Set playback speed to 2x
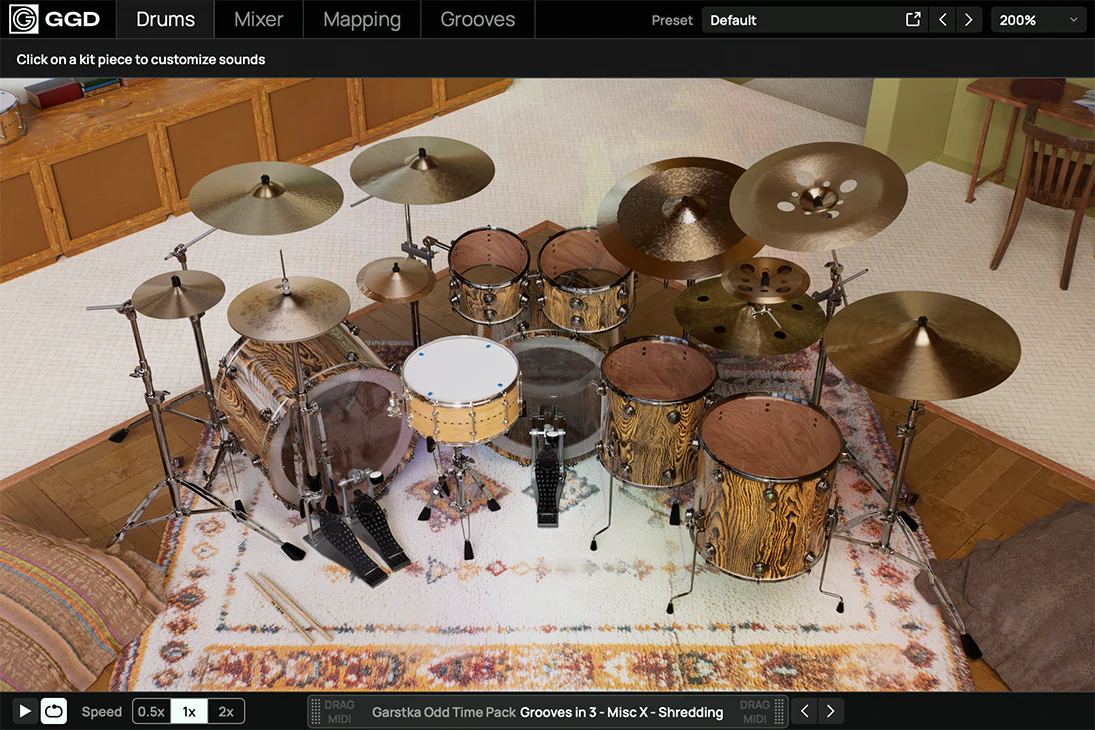1095x730 pixels. point(226,712)
